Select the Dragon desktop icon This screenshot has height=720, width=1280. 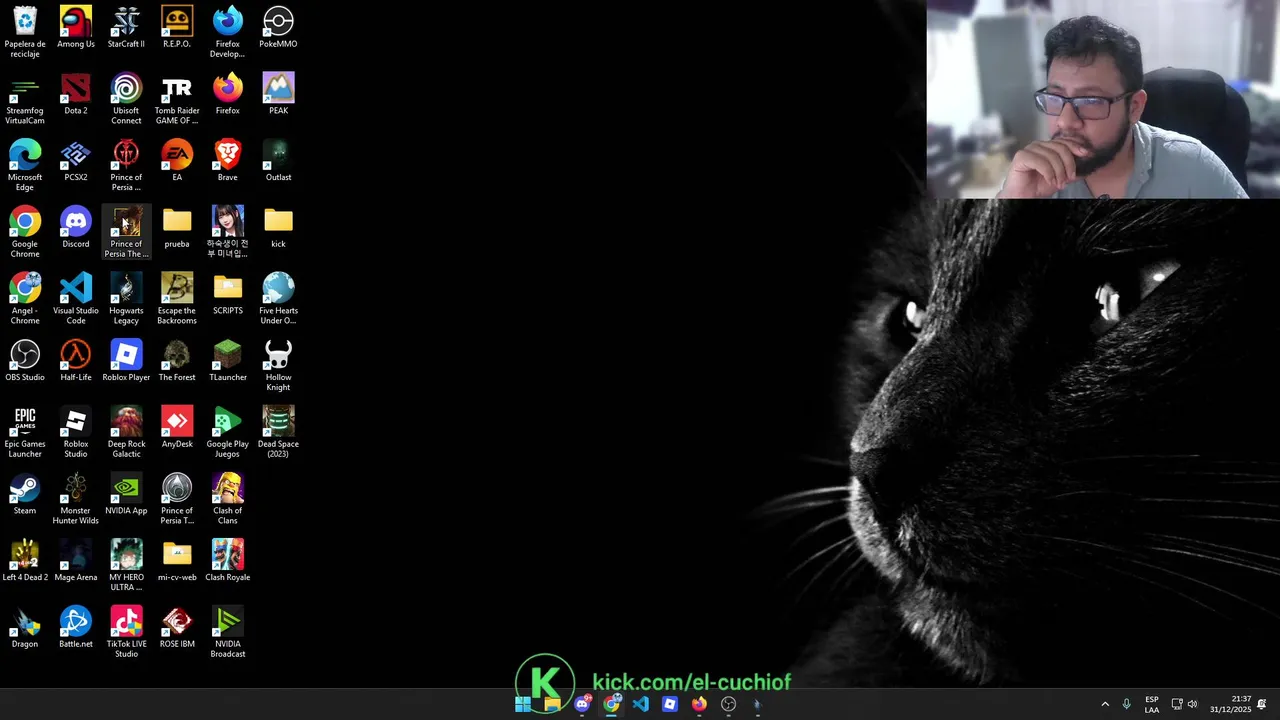click(25, 628)
